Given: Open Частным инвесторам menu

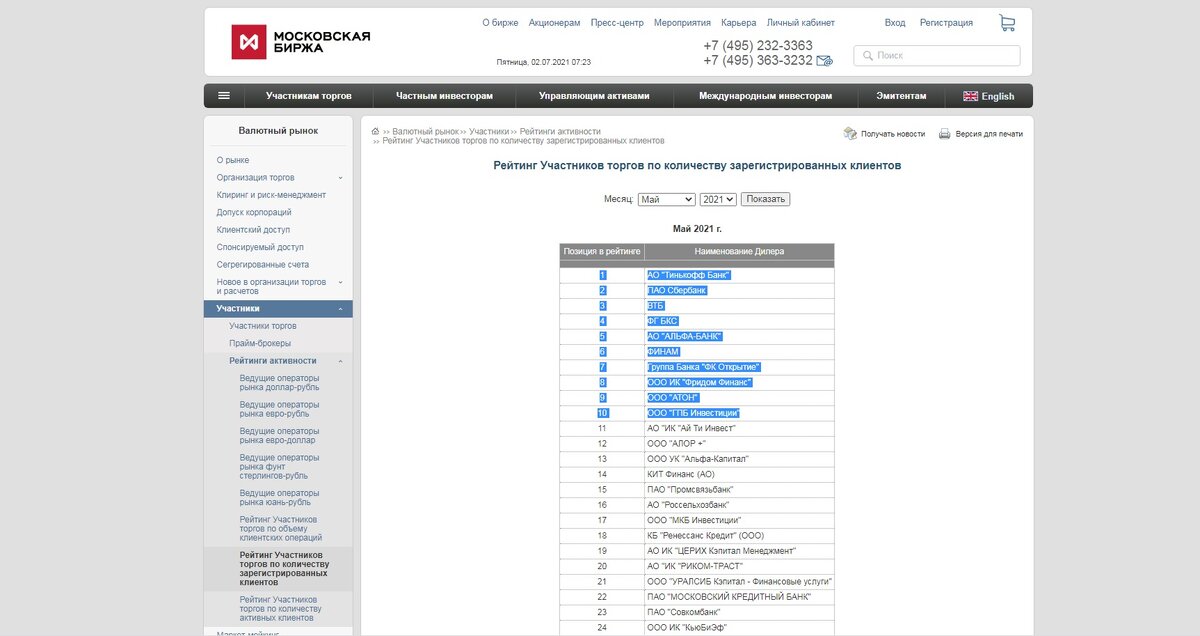Looking at the screenshot, I should pos(444,96).
